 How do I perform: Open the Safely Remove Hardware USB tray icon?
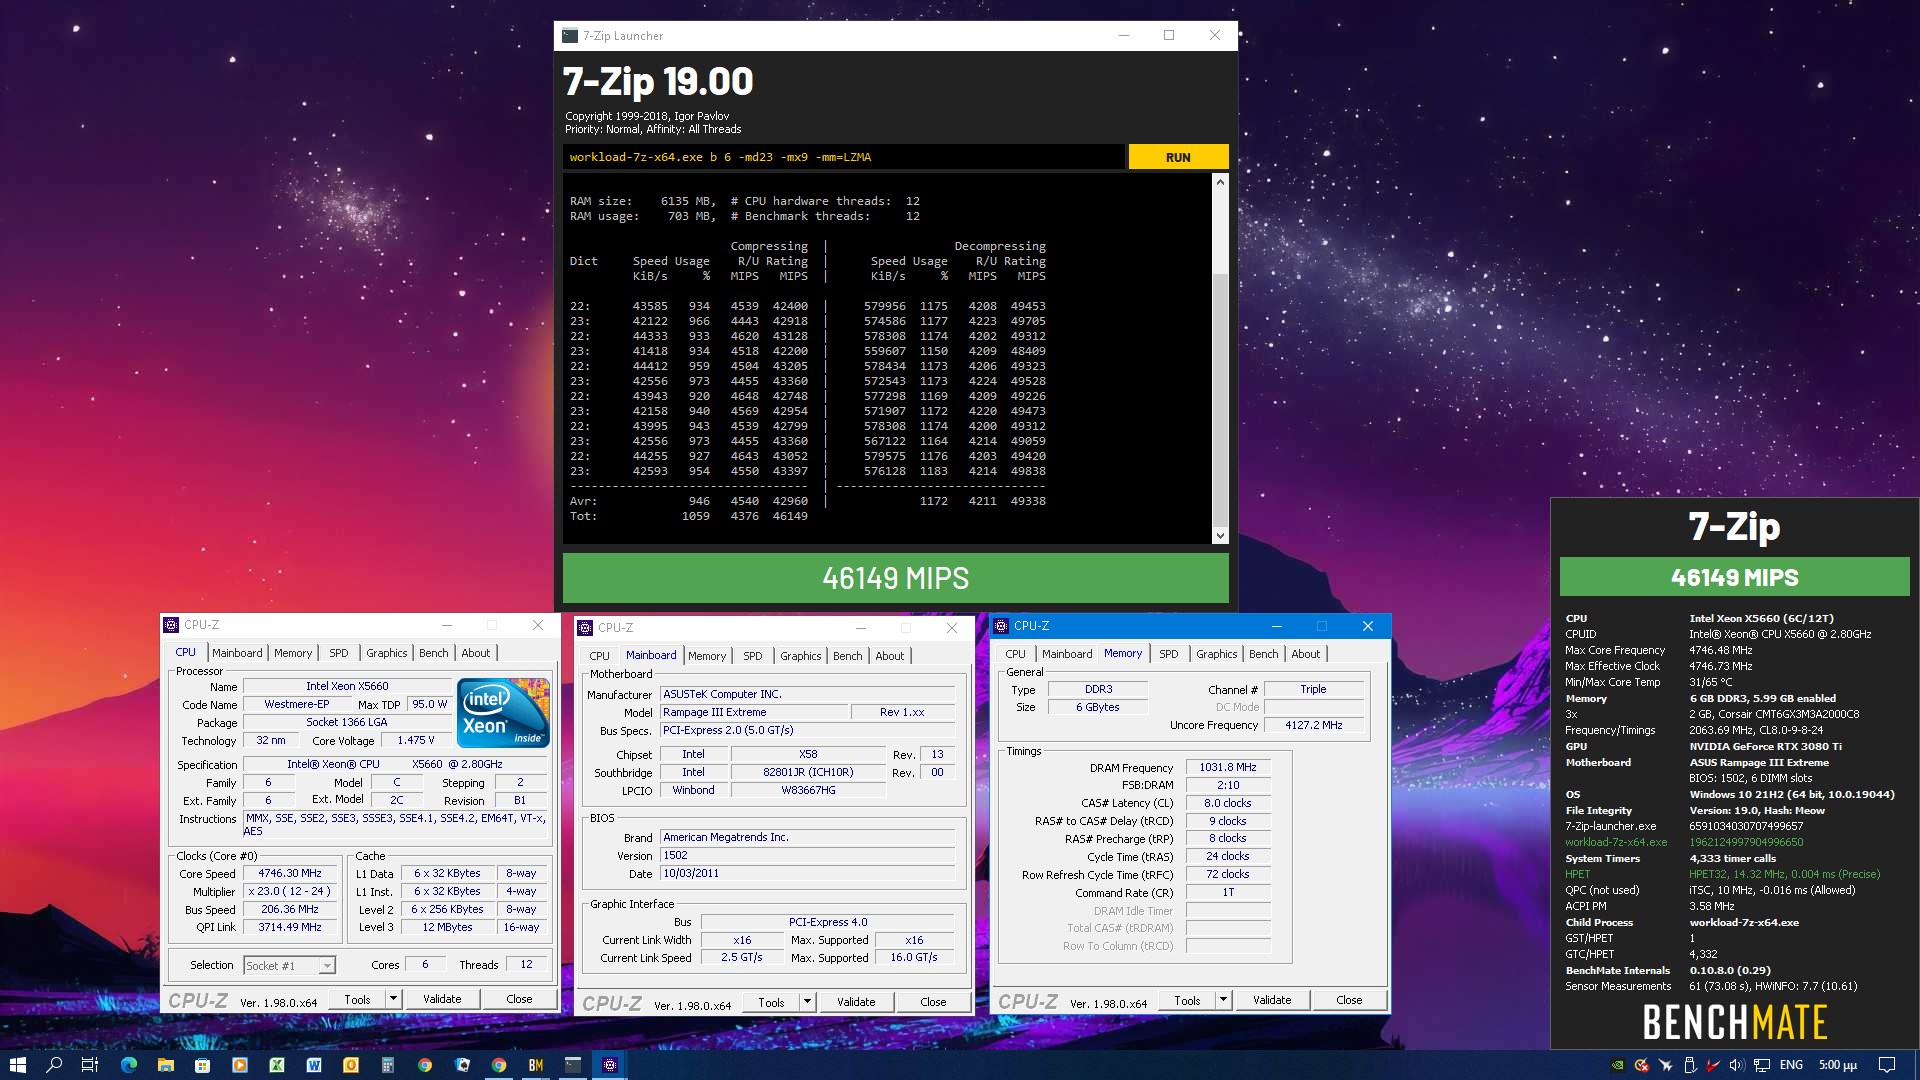tap(1690, 1065)
